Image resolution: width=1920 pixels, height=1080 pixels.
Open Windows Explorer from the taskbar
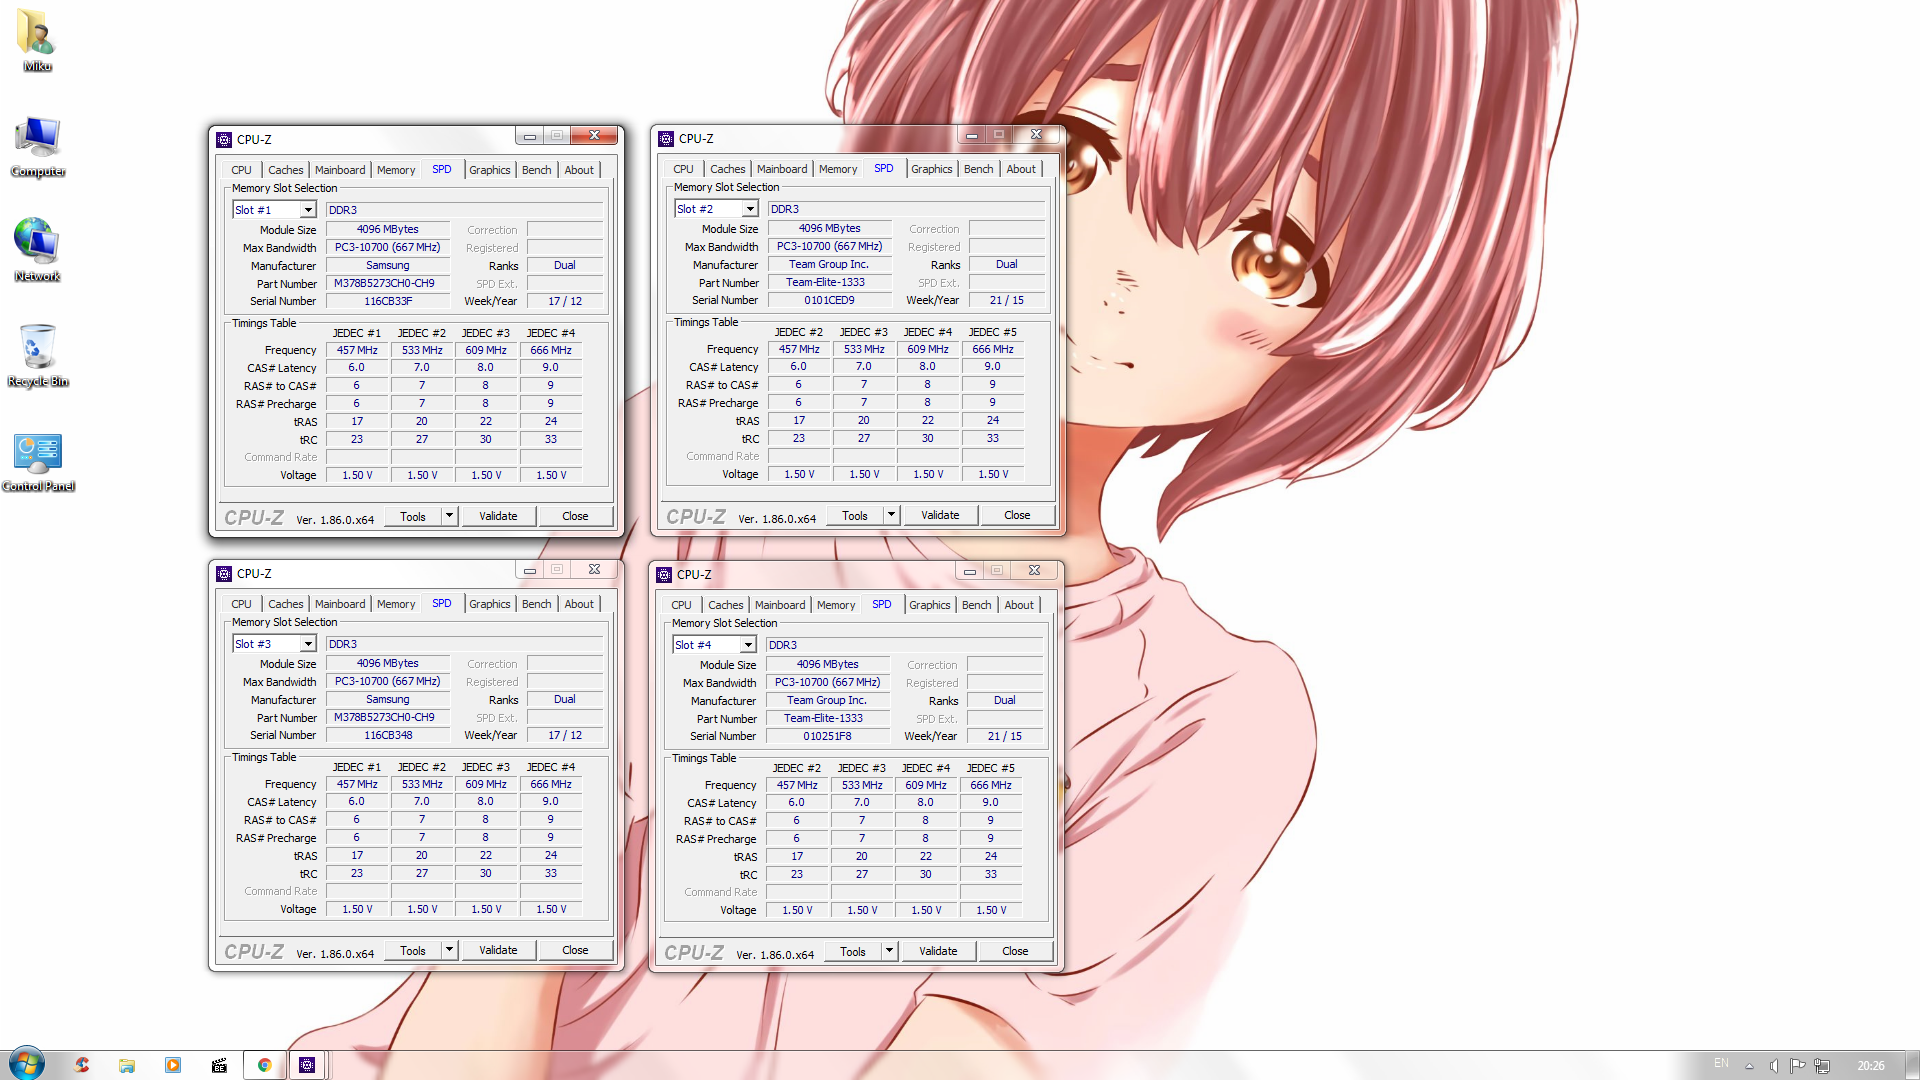point(127,1065)
